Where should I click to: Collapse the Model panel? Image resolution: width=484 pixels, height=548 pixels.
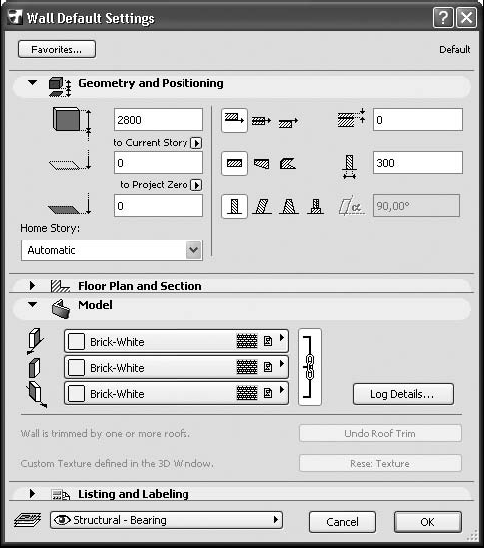(32, 304)
